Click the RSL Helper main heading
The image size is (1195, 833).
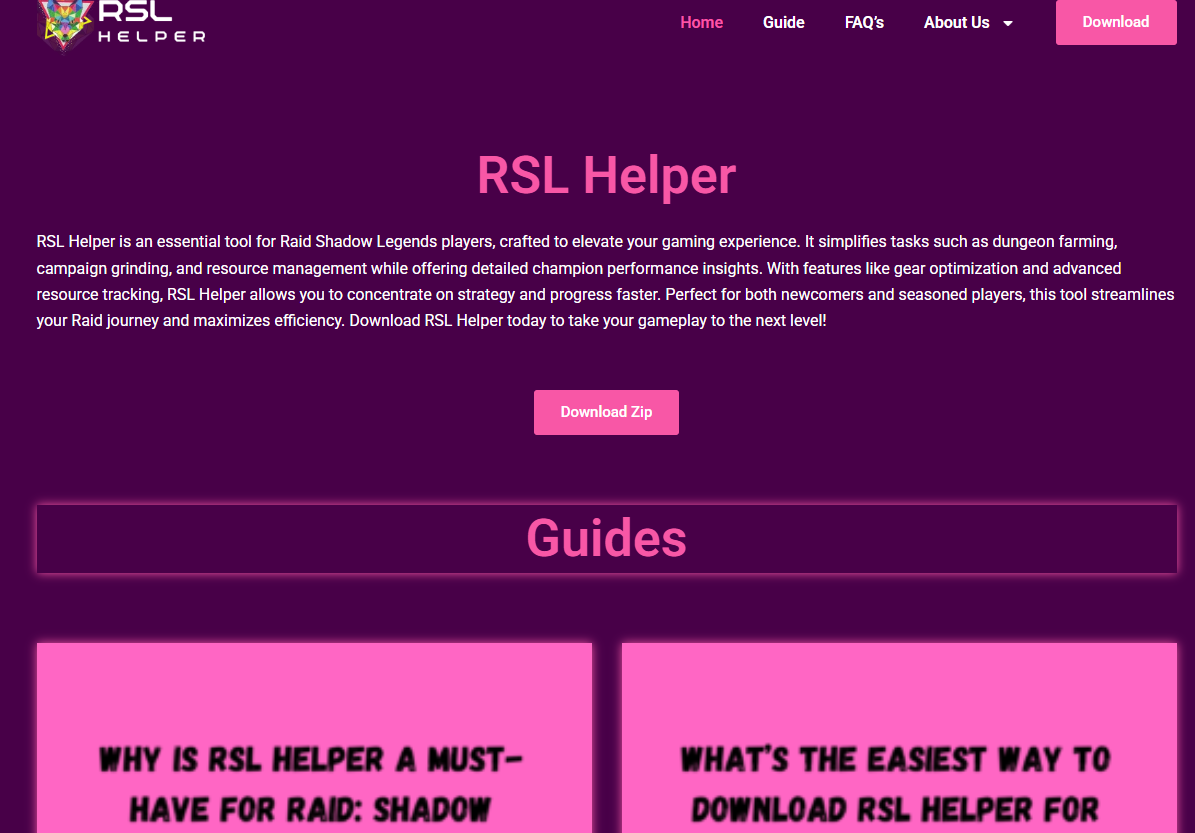click(x=606, y=175)
